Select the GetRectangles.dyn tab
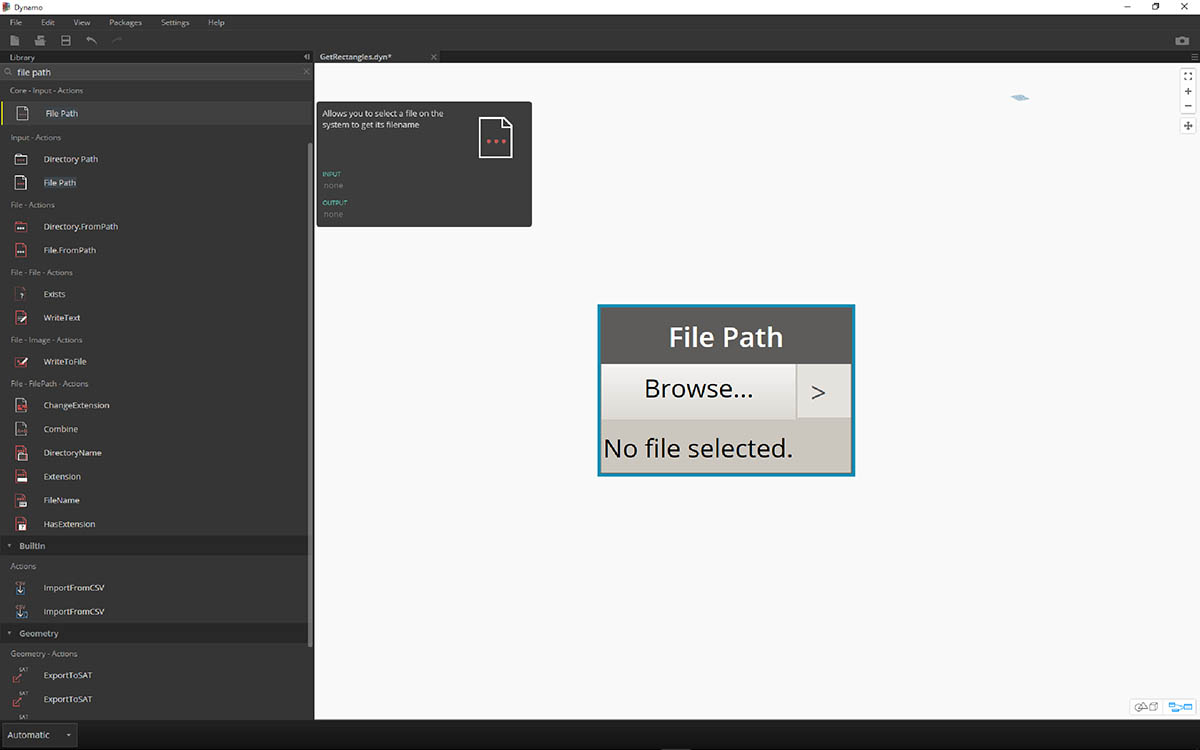Image resolution: width=1200 pixels, height=750 pixels. (355, 57)
